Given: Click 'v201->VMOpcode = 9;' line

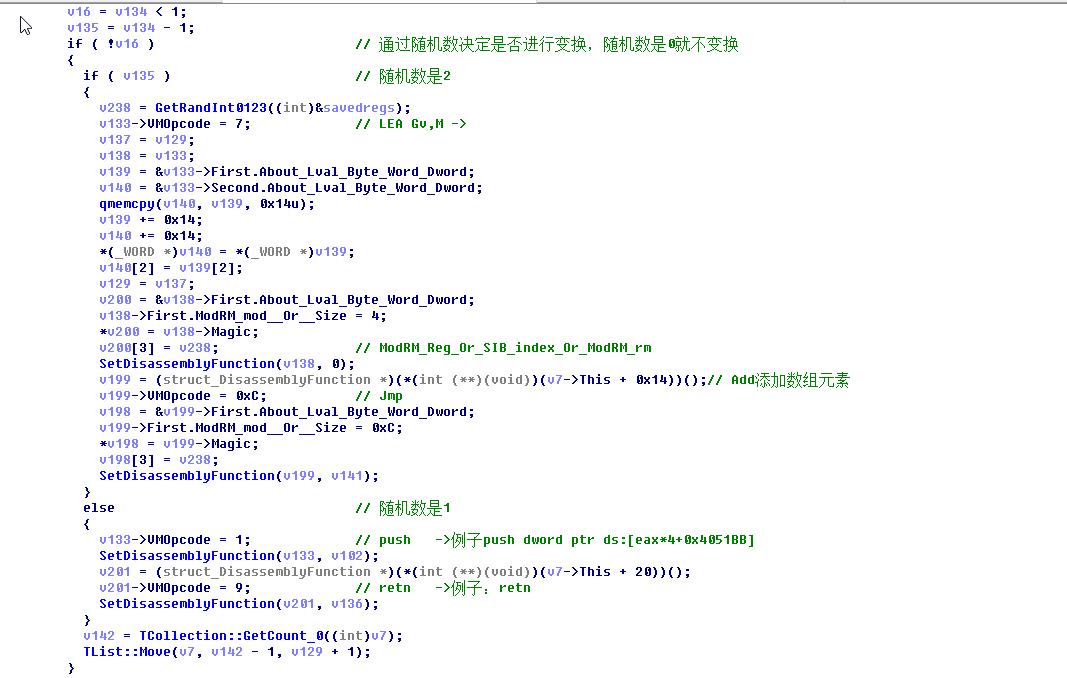Looking at the screenshot, I should click(175, 587).
